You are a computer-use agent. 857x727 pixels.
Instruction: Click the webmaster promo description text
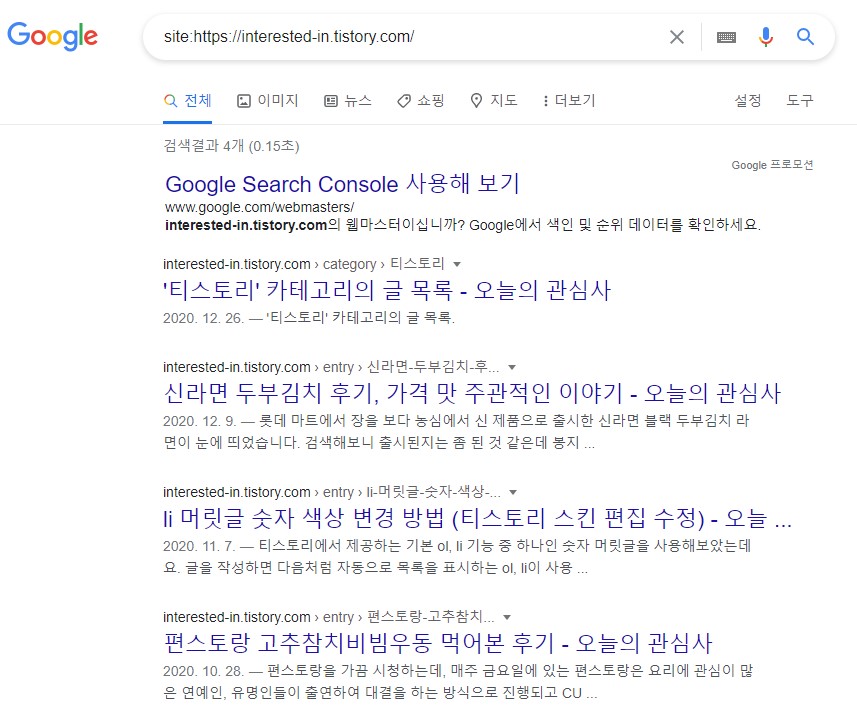[x=463, y=225]
